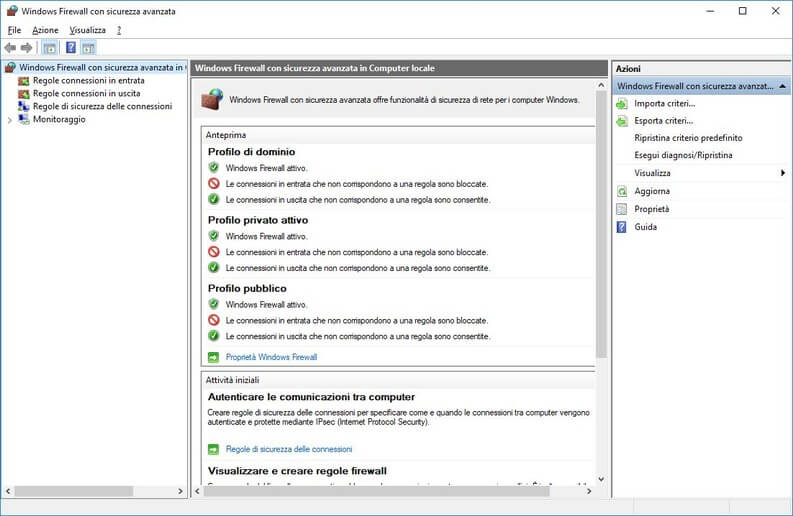Collapse the Azioni section header arrow

(782, 87)
